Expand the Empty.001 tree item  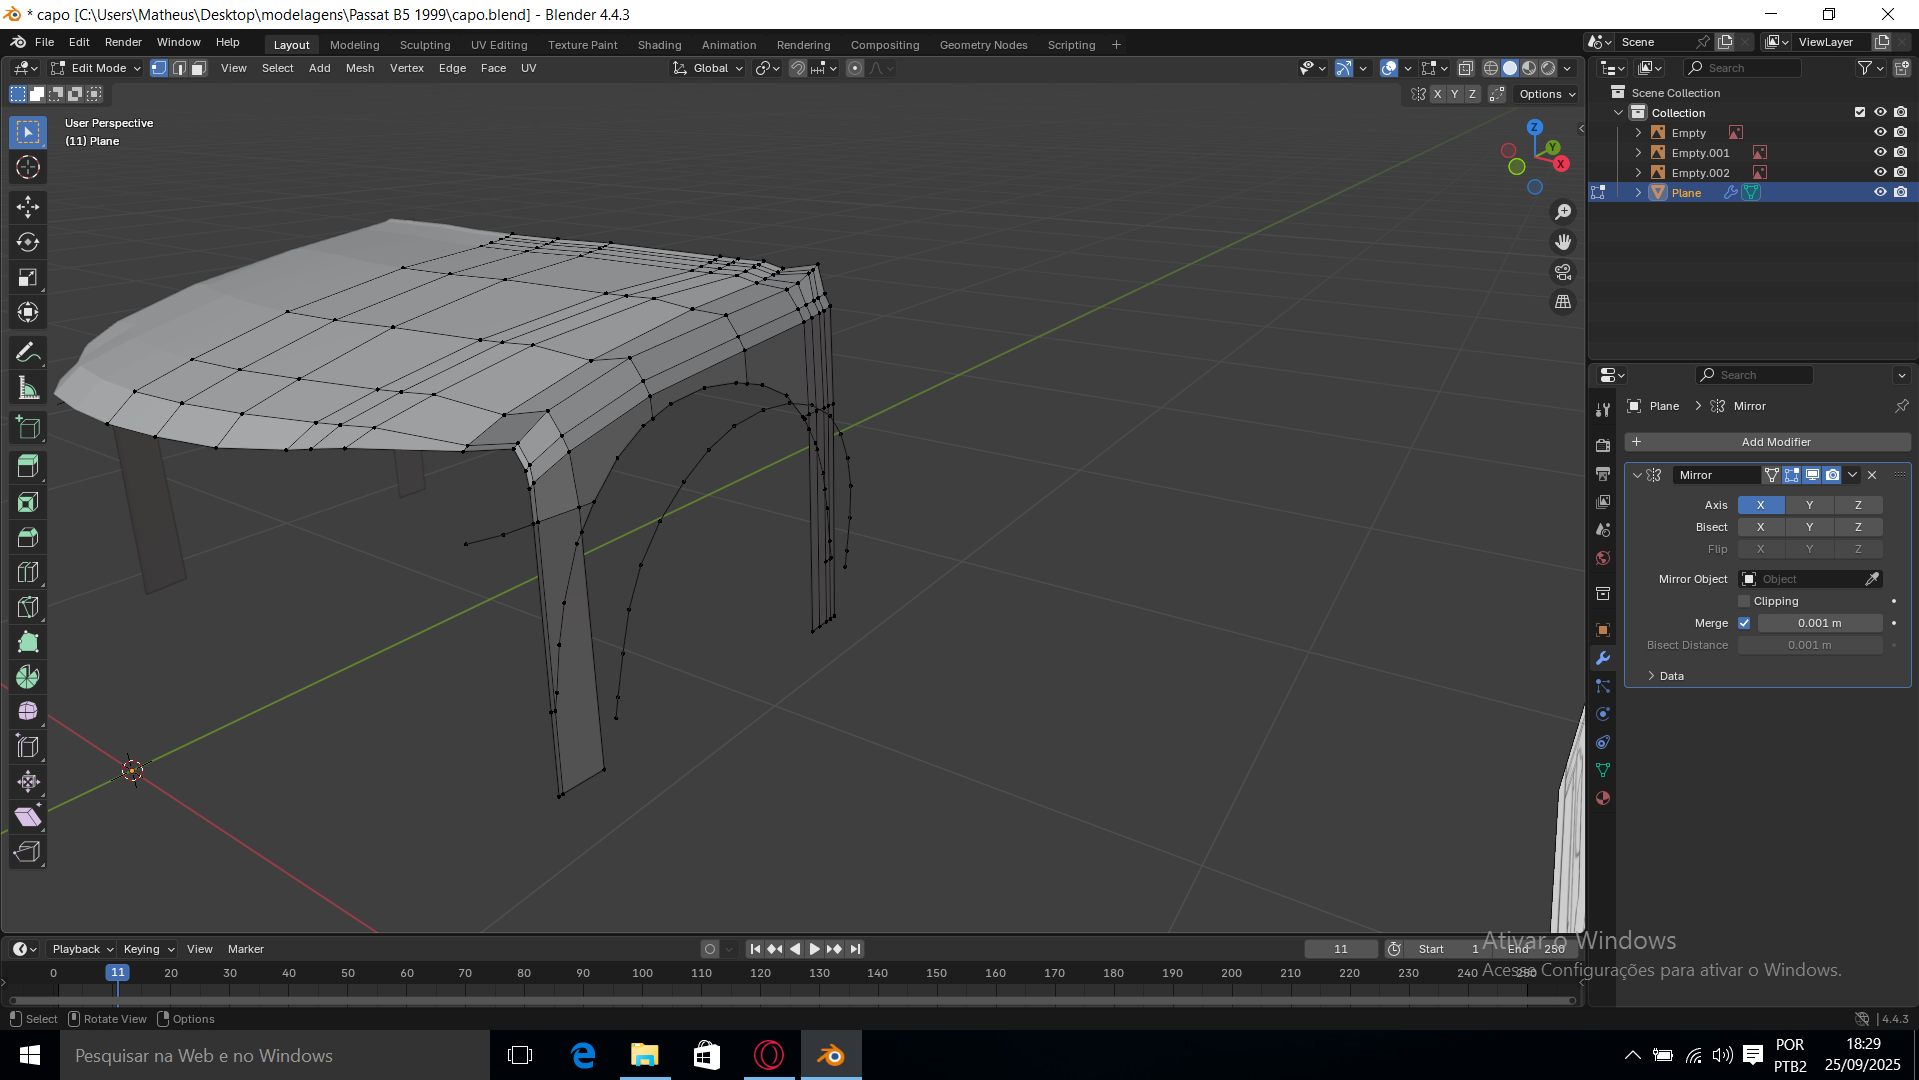1638,153
